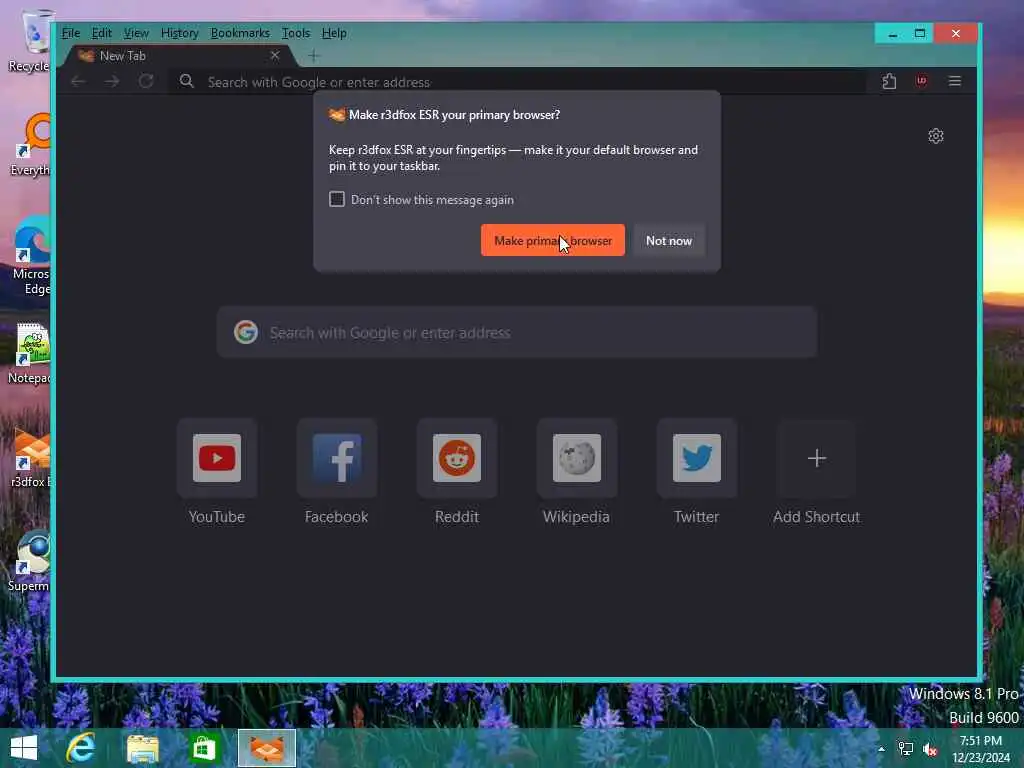Open the Tools menu
This screenshot has height=768, width=1024.
[x=296, y=33]
